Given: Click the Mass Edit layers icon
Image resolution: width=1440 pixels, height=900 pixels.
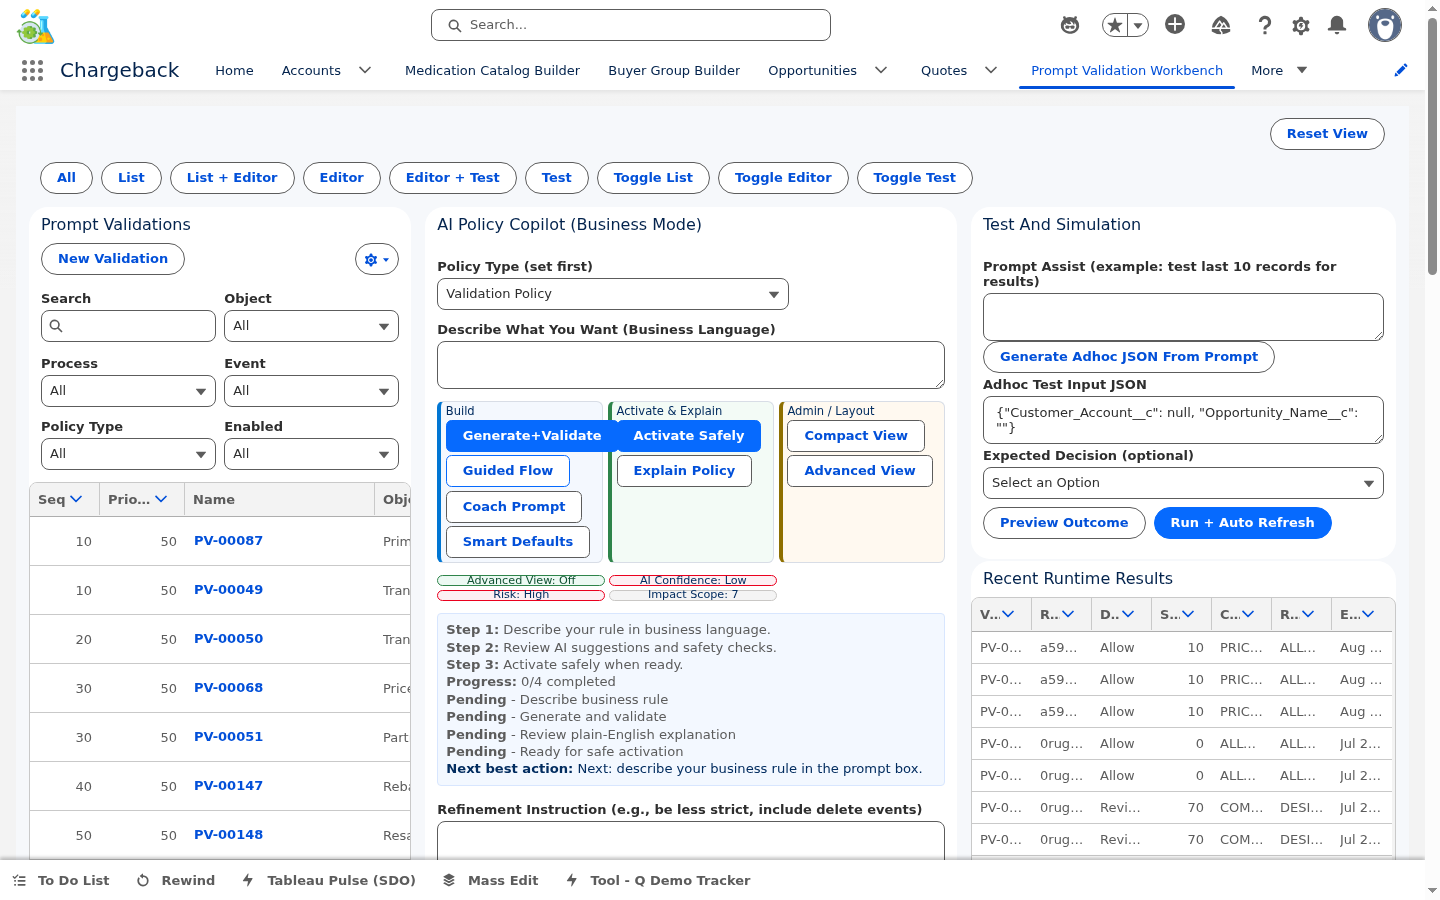Looking at the screenshot, I should pos(449,880).
